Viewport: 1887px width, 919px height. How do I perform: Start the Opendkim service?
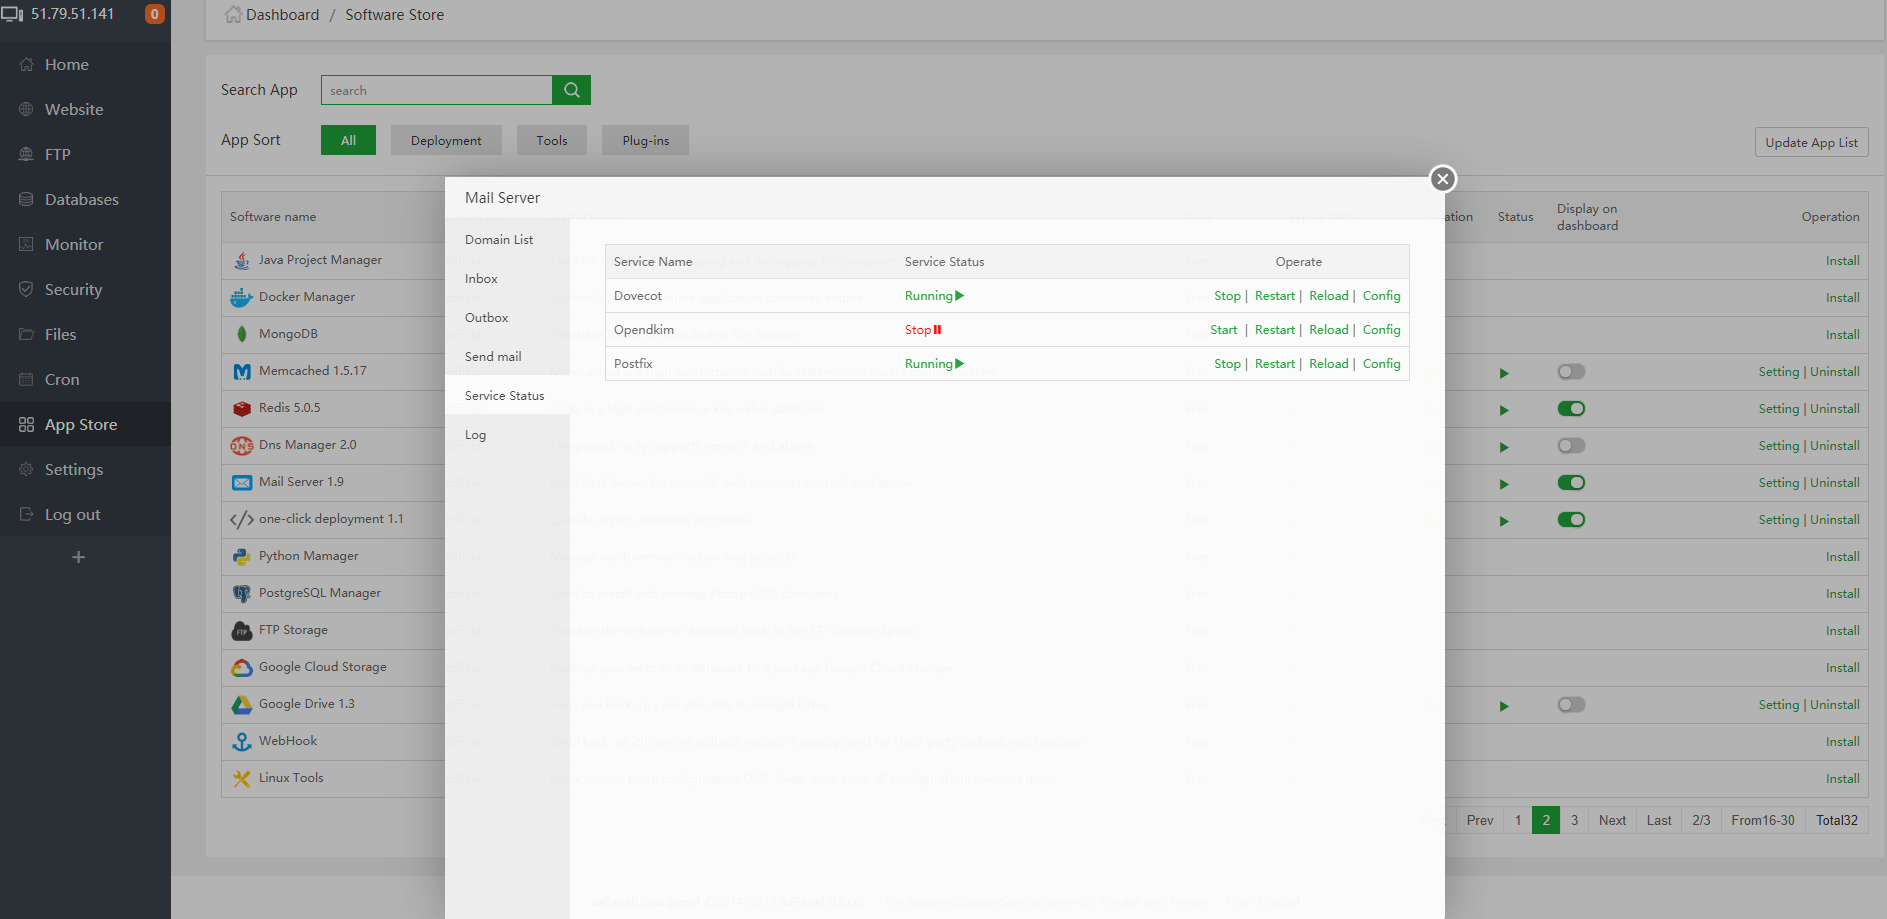1223,330
